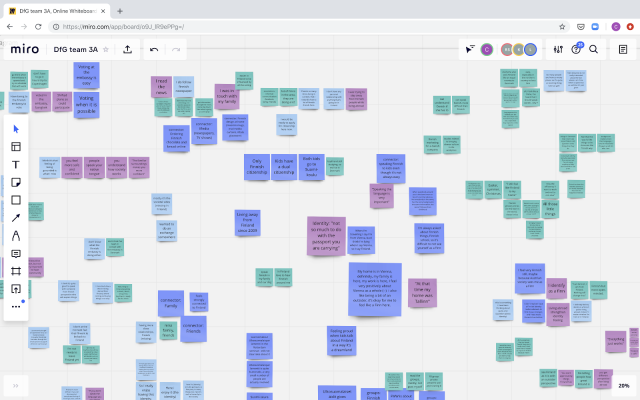The image size is (640, 400).
Task: Select the Pen drawing tool
Action: (x=16, y=235)
